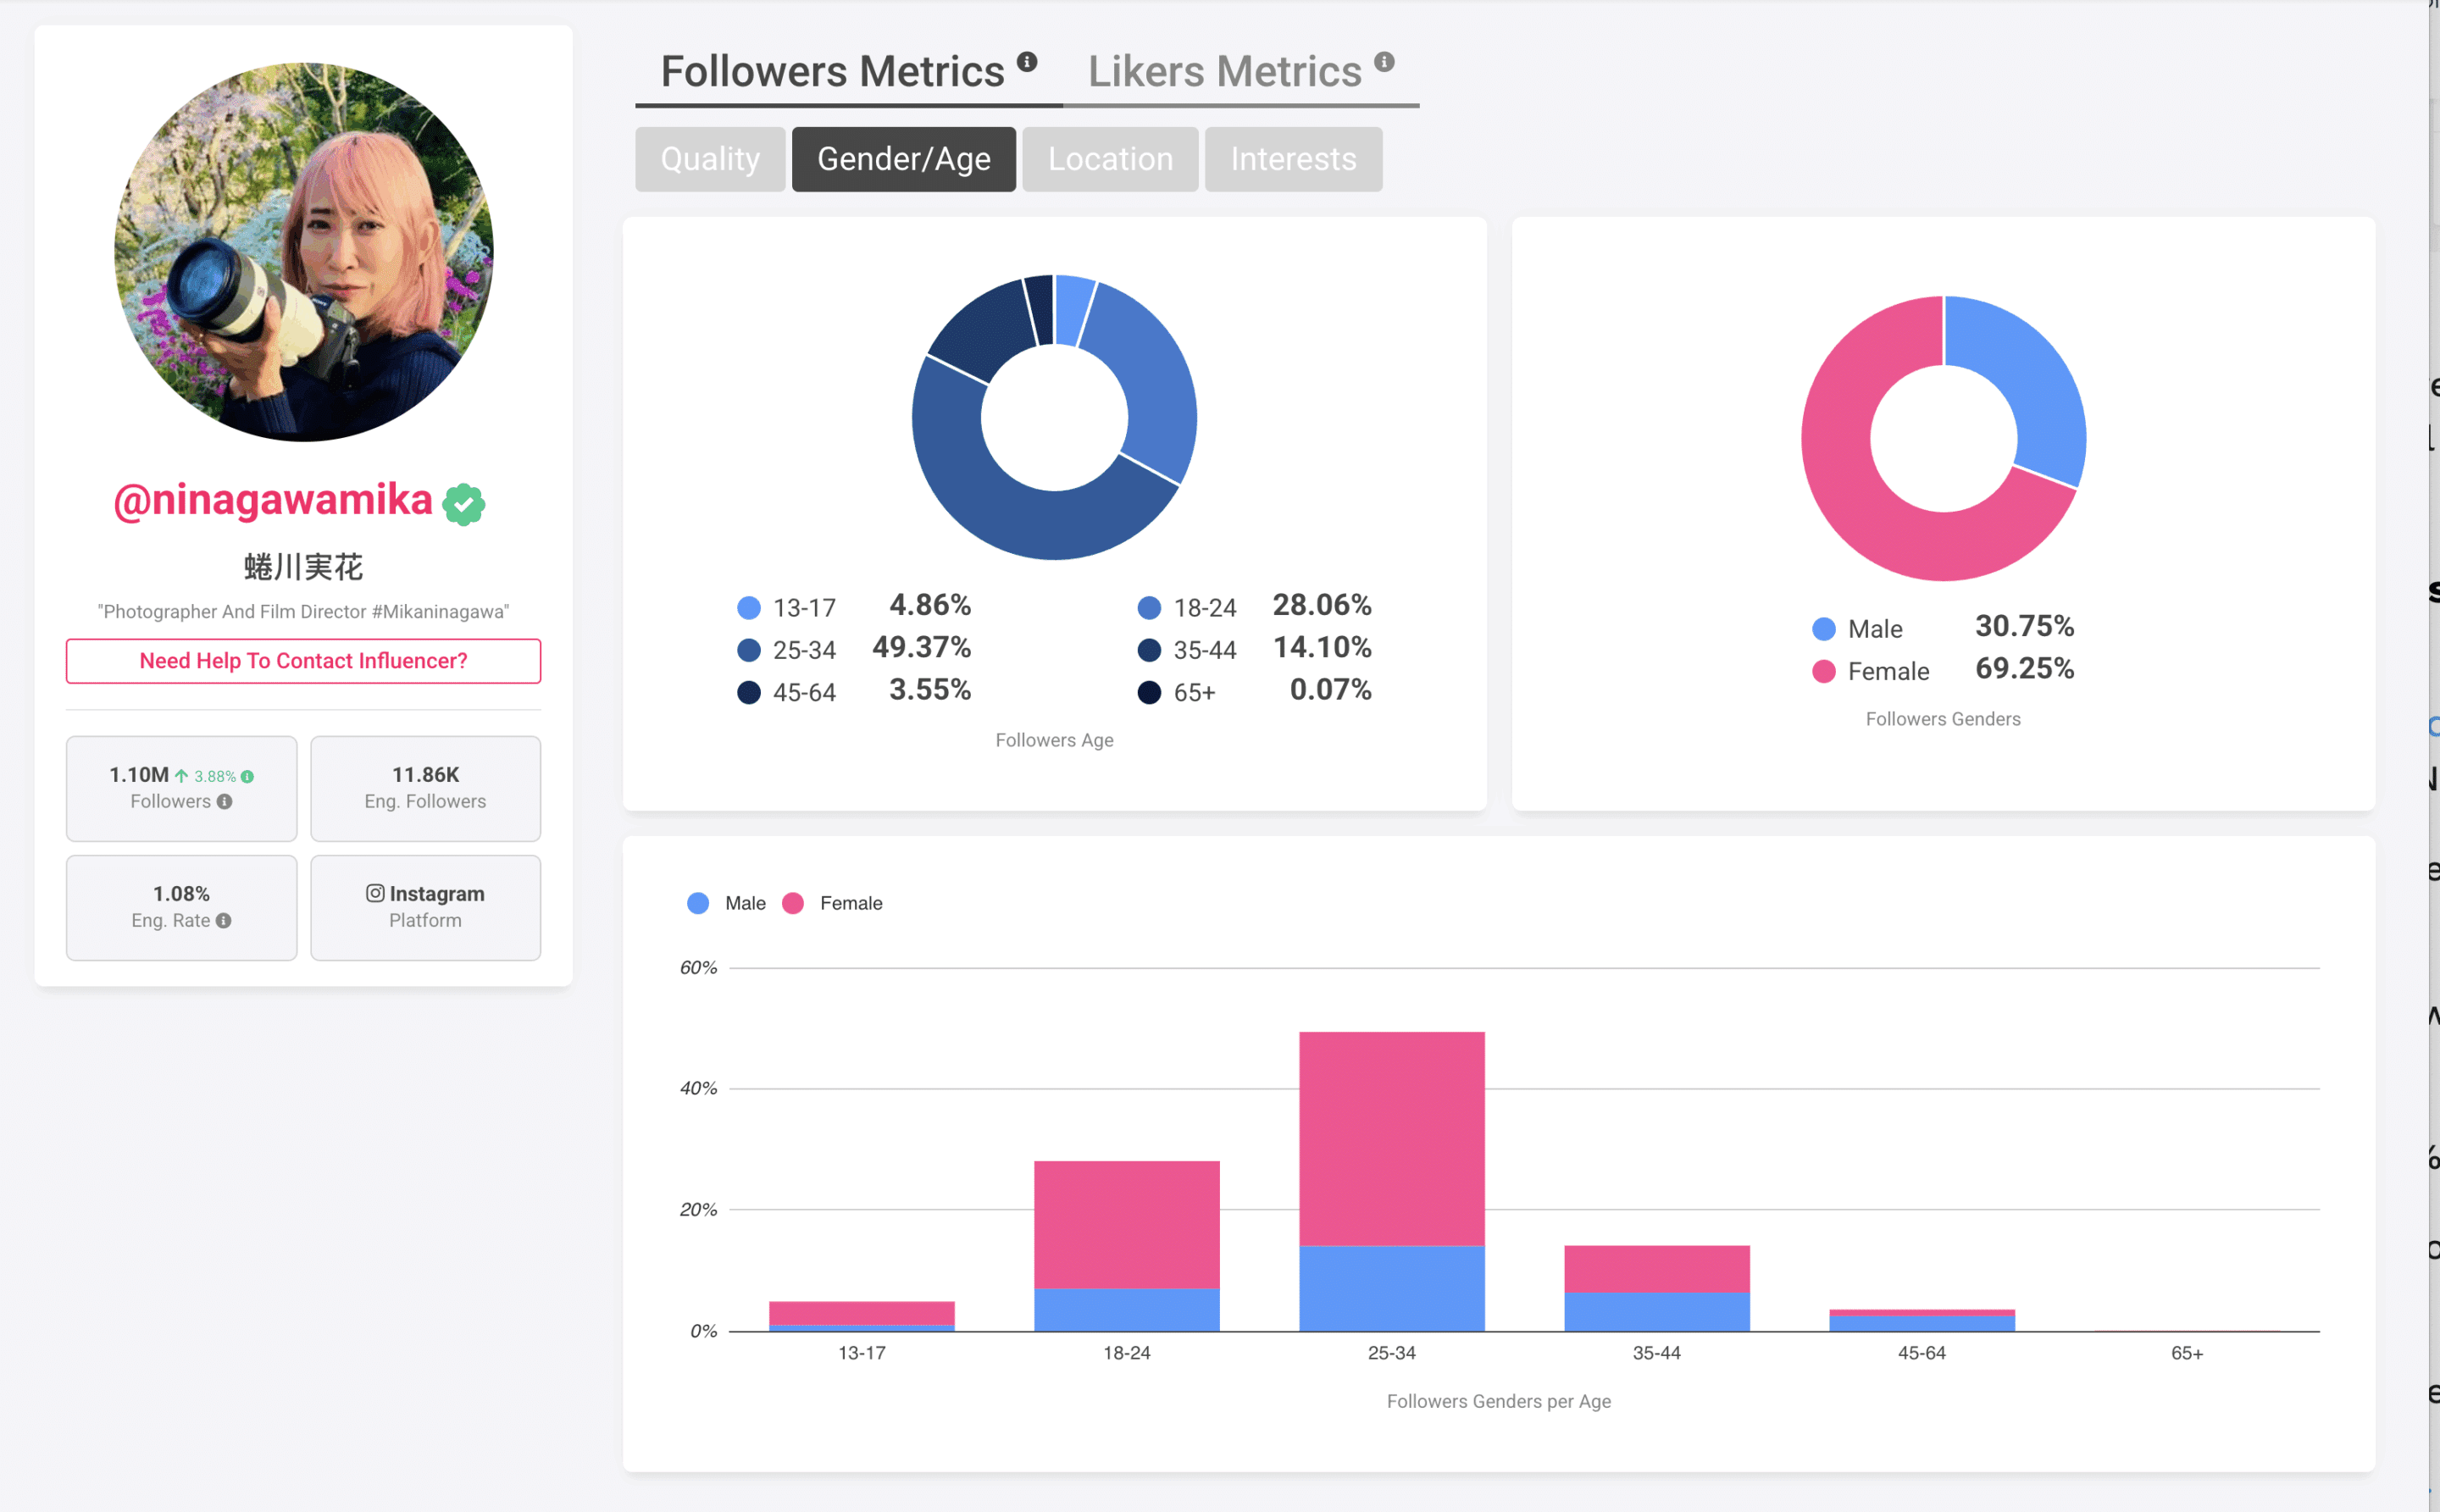The image size is (2440, 1512).
Task: Toggle Female series in bar chart legend
Action: 793,903
